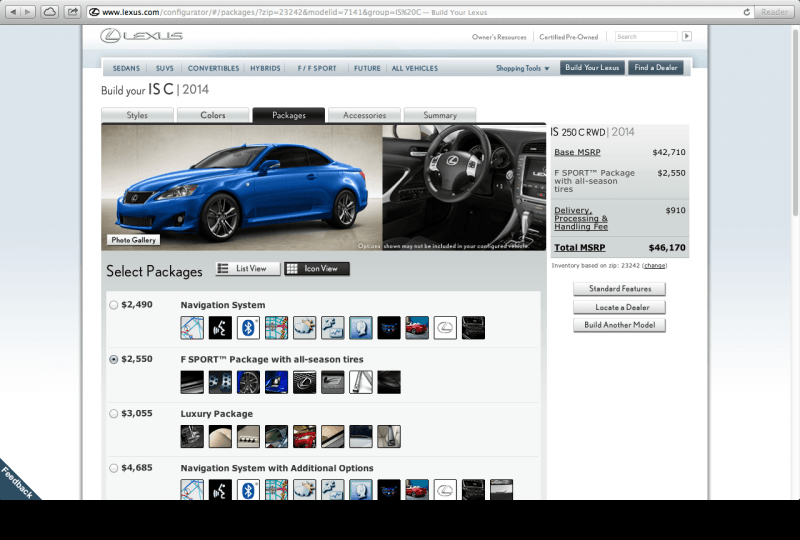The image size is (800, 540).
Task: Switch to List View
Action: (248, 268)
